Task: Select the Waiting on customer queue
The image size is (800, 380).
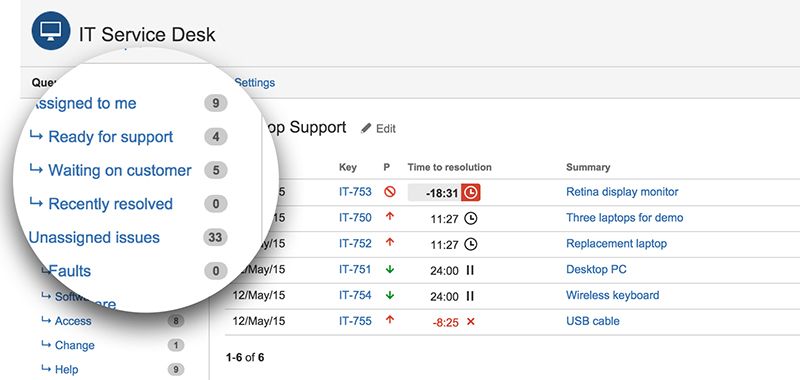Action: click(120, 170)
